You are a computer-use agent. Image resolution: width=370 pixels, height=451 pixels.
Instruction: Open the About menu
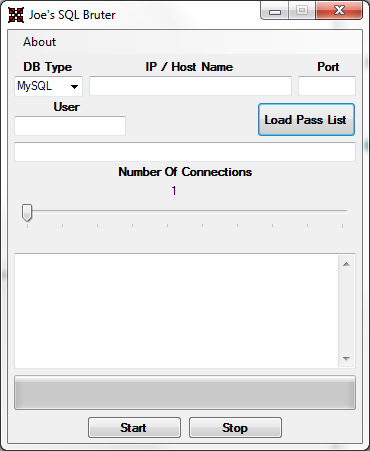point(39,42)
